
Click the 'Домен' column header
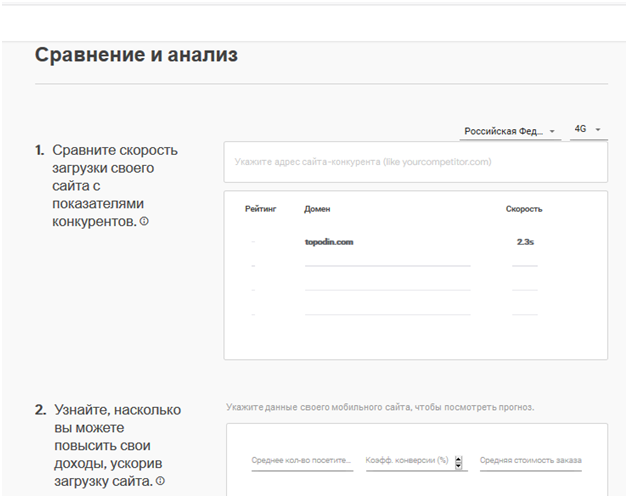317,209
